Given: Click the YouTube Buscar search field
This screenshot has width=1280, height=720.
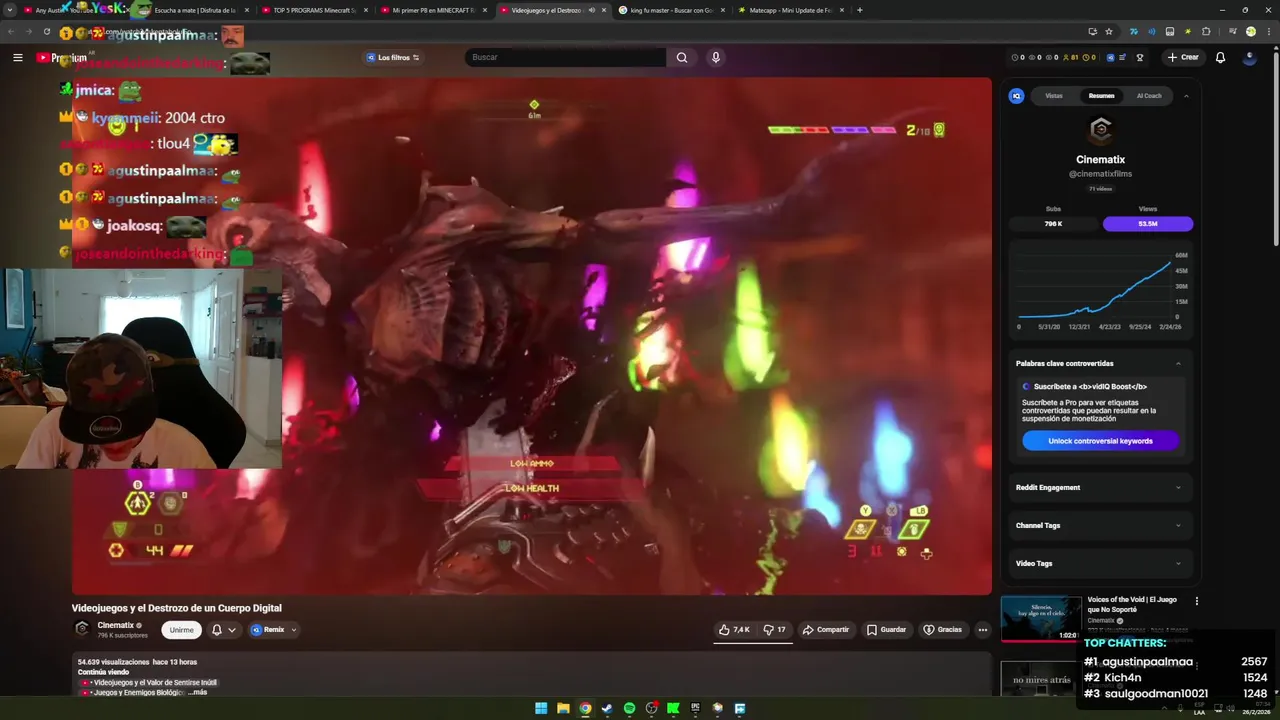Looking at the screenshot, I should [565, 57].
